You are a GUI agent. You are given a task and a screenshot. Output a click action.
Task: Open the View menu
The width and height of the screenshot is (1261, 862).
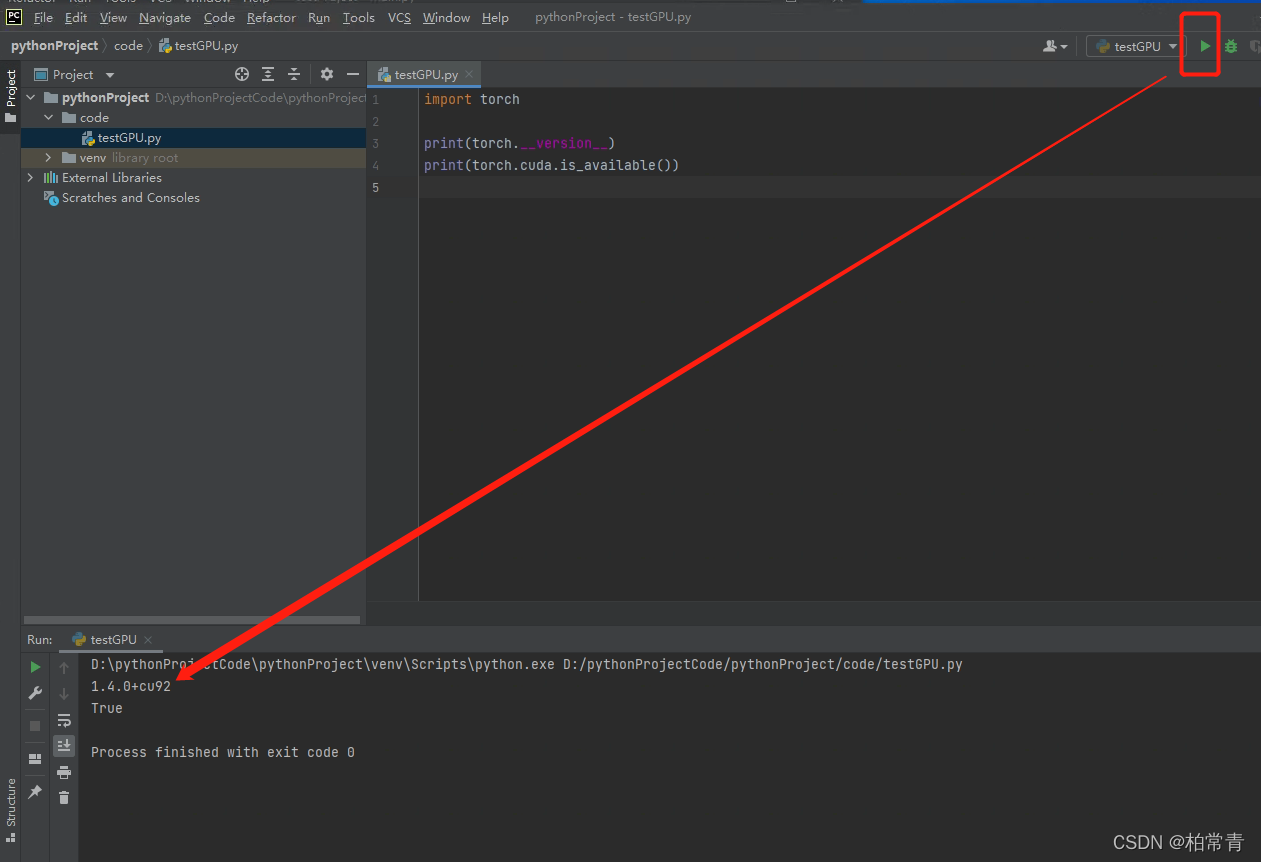[x=113, y=18]
